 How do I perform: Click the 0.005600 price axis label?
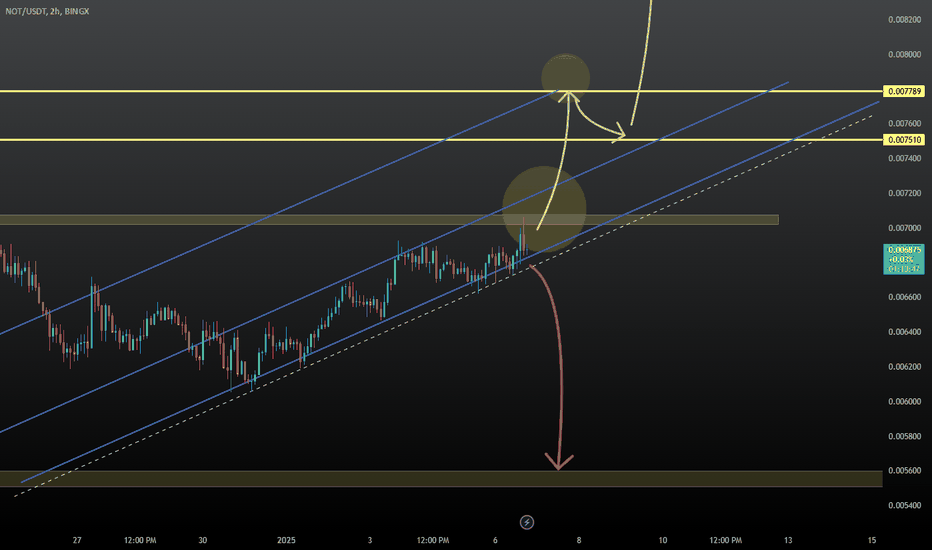point(904,470)
